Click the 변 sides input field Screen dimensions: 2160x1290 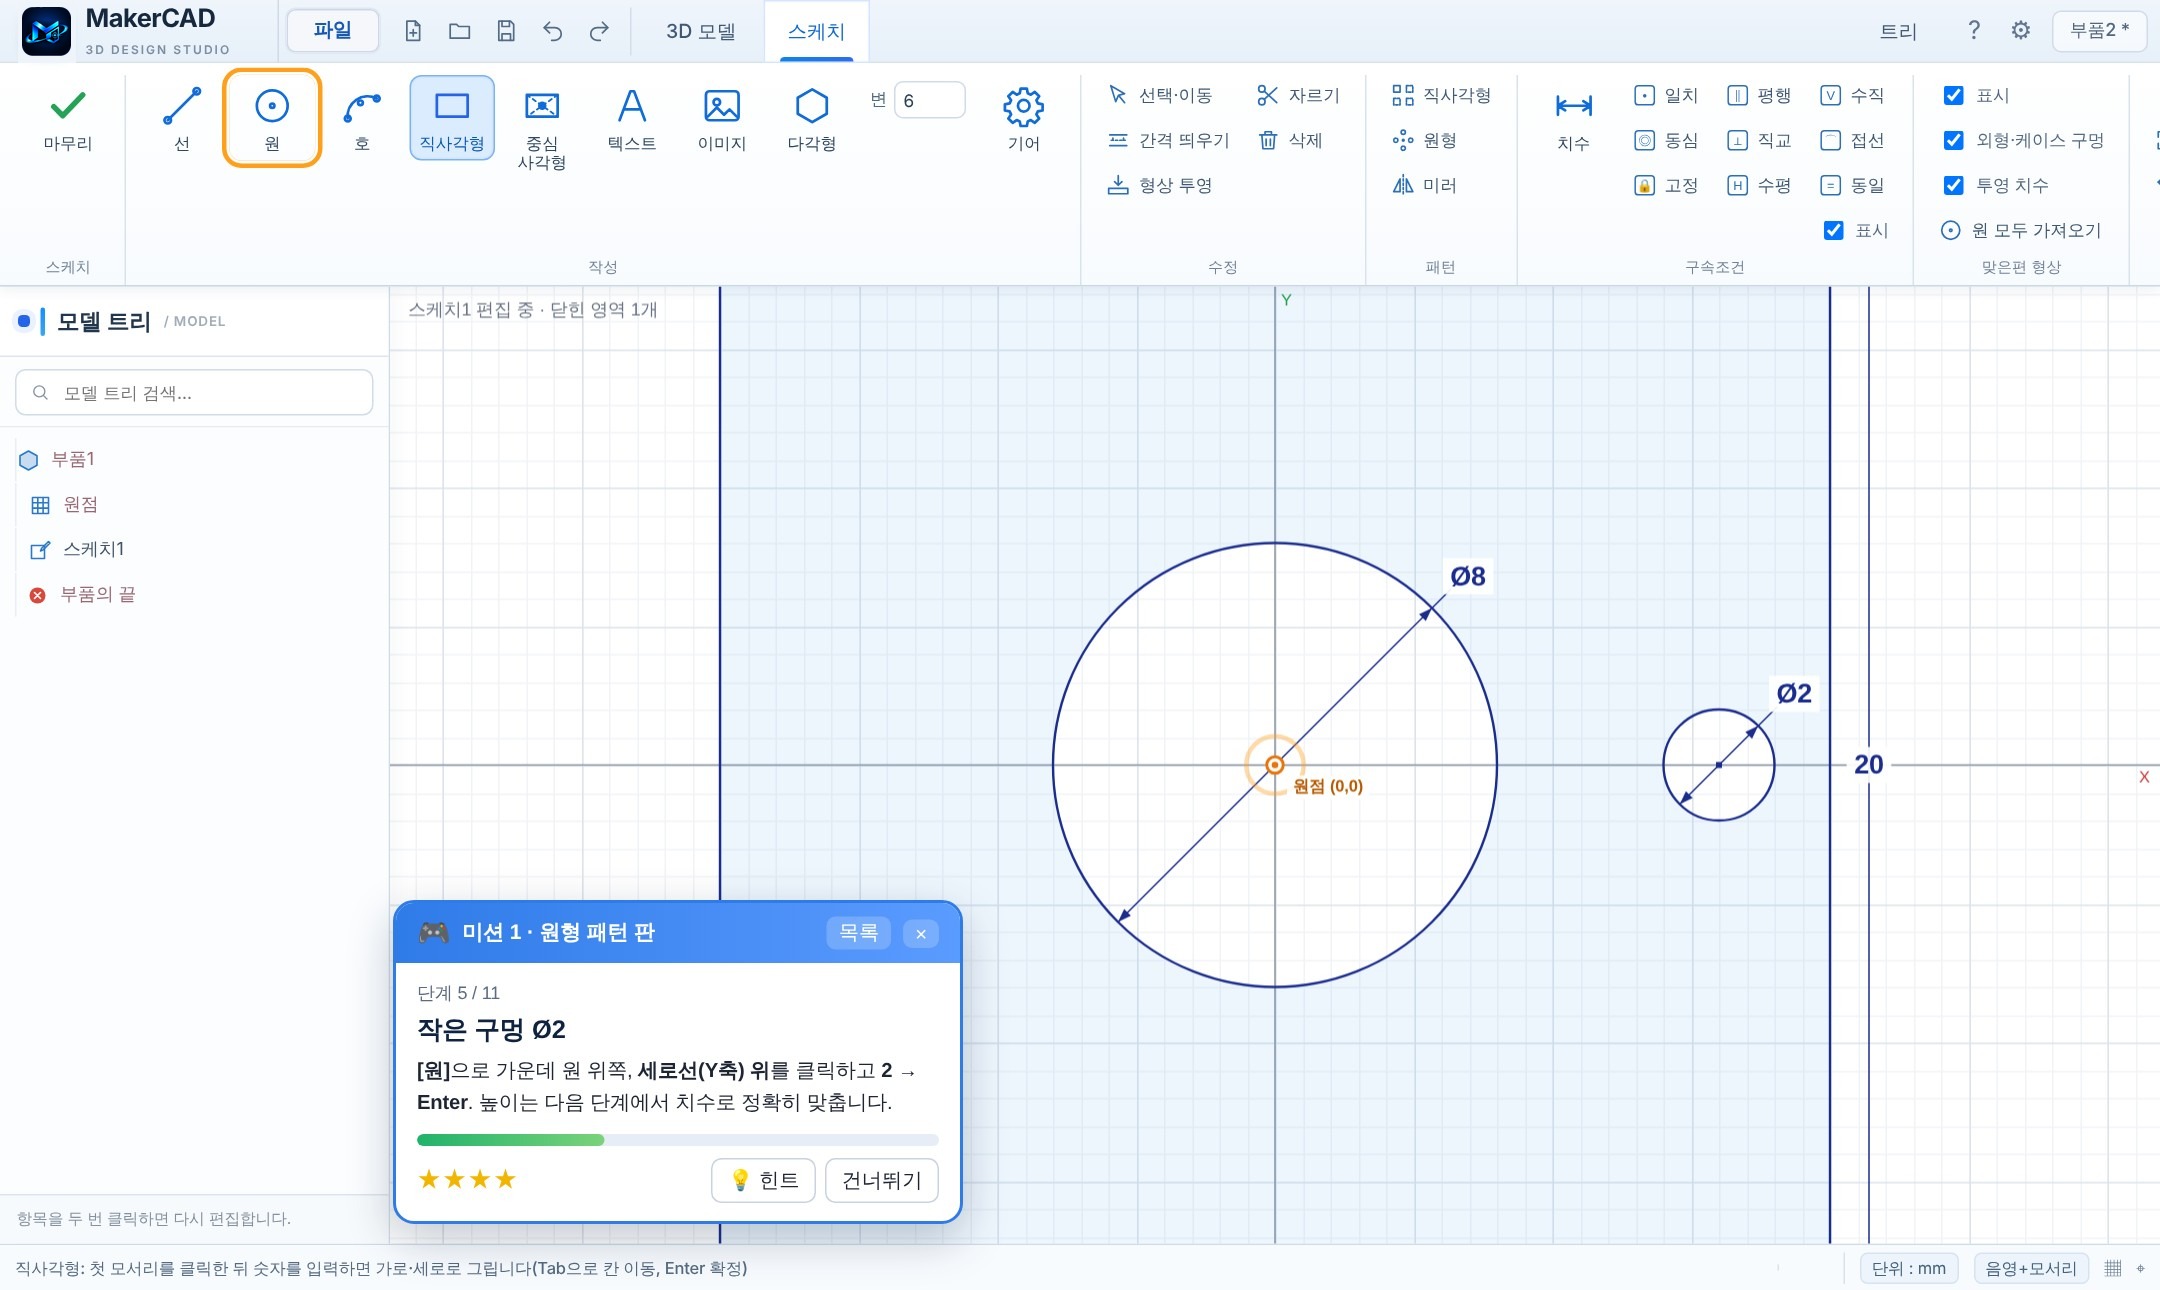929,100
